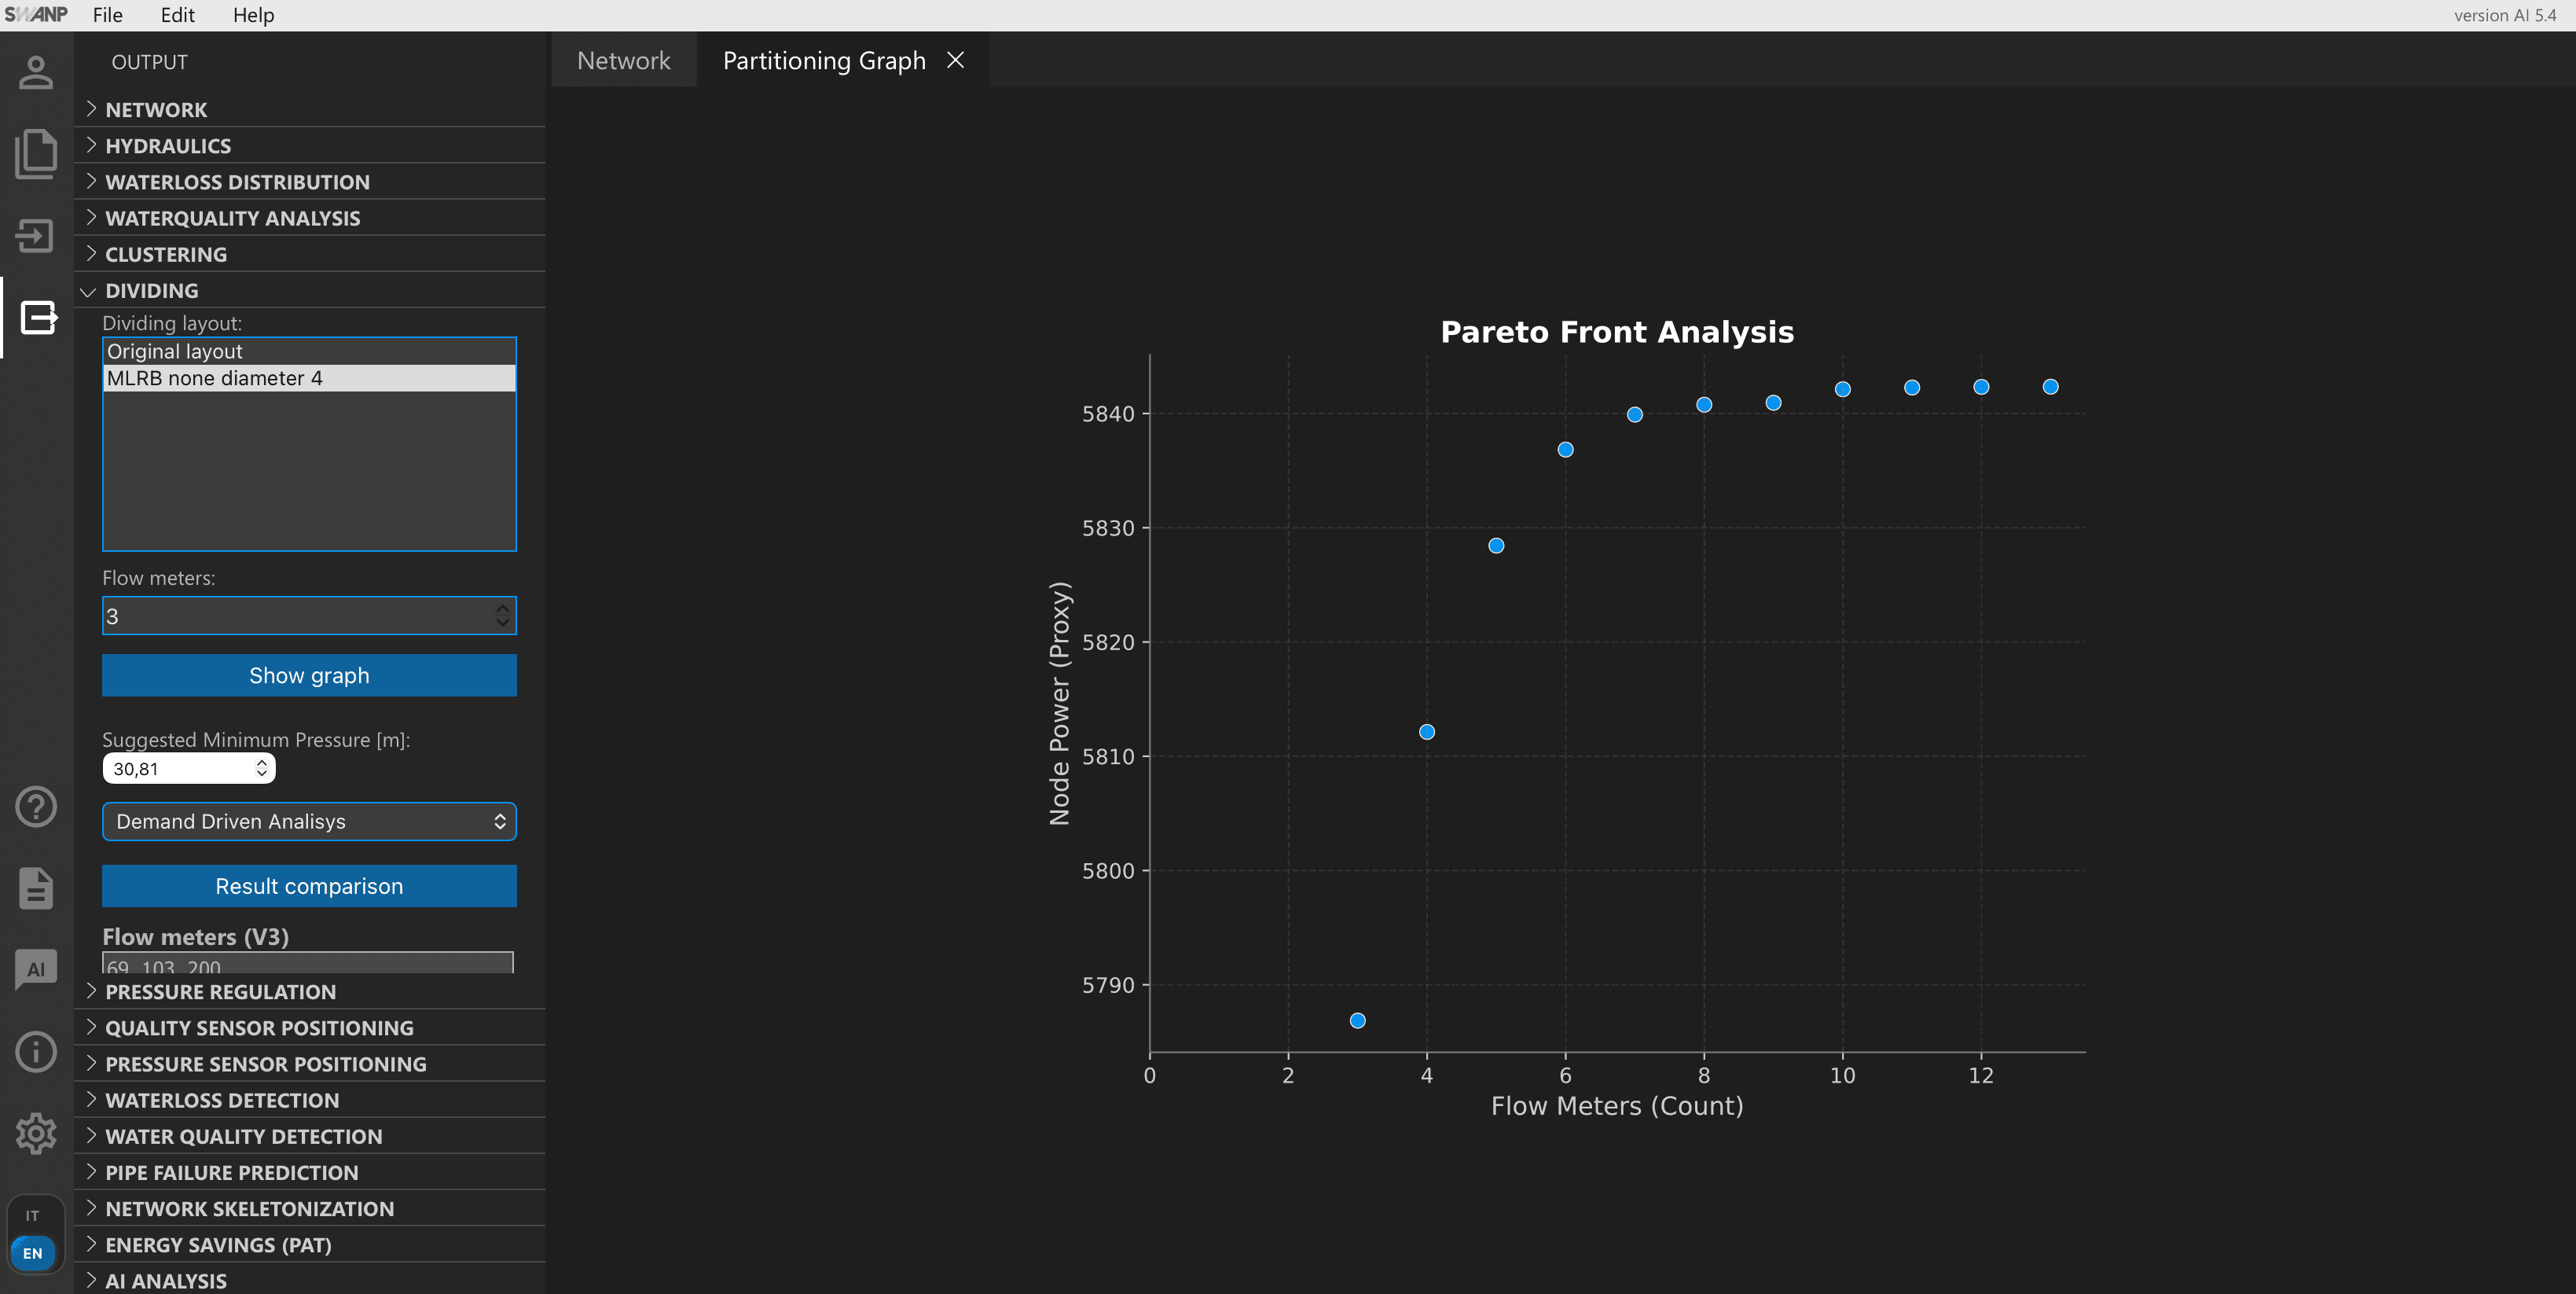Screen dimensions: 2576x1294
Task: Click the SWANP logo
Action: click(x=36, y=14)
